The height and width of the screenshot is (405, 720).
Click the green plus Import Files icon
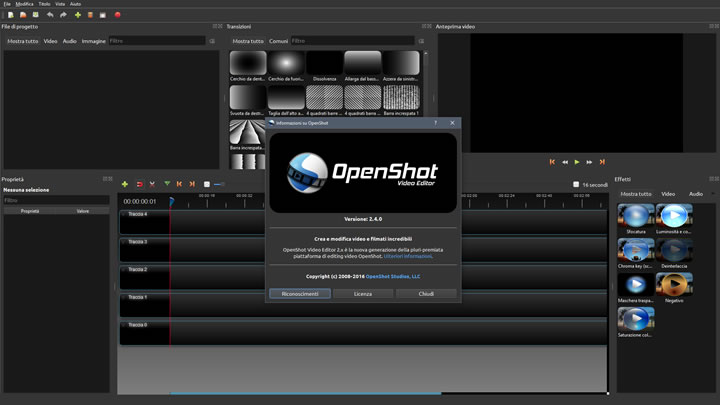coord(78,15)
